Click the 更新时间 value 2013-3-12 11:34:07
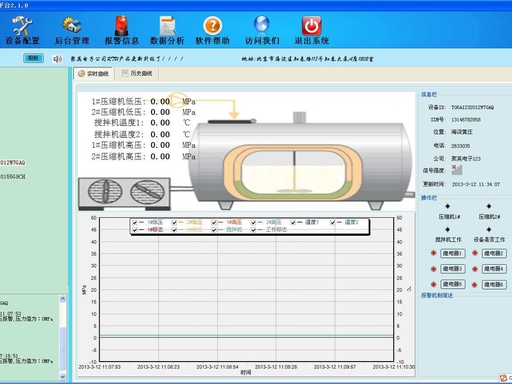 tap(476, 184)
